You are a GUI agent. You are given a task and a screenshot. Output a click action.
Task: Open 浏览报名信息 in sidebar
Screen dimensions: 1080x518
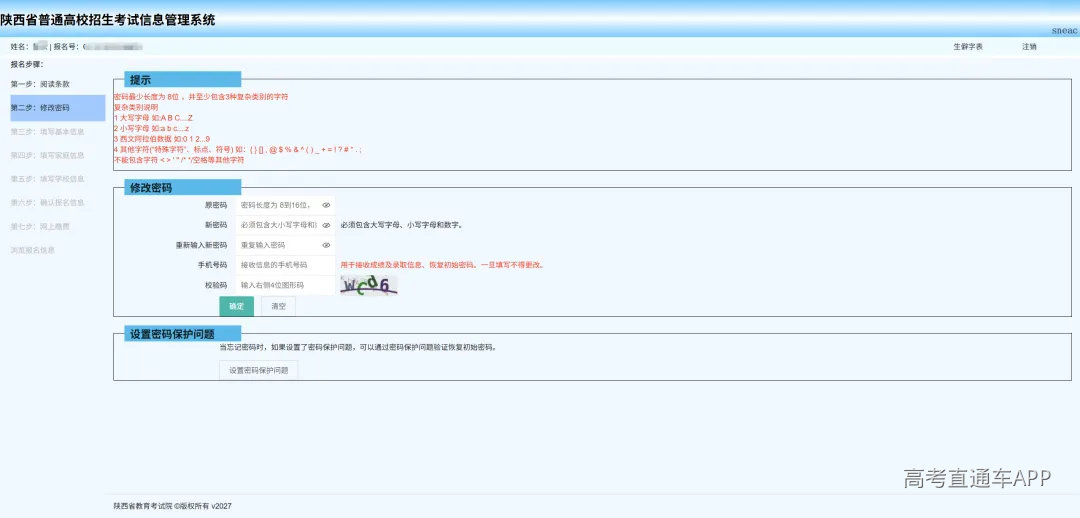[32, 250]
